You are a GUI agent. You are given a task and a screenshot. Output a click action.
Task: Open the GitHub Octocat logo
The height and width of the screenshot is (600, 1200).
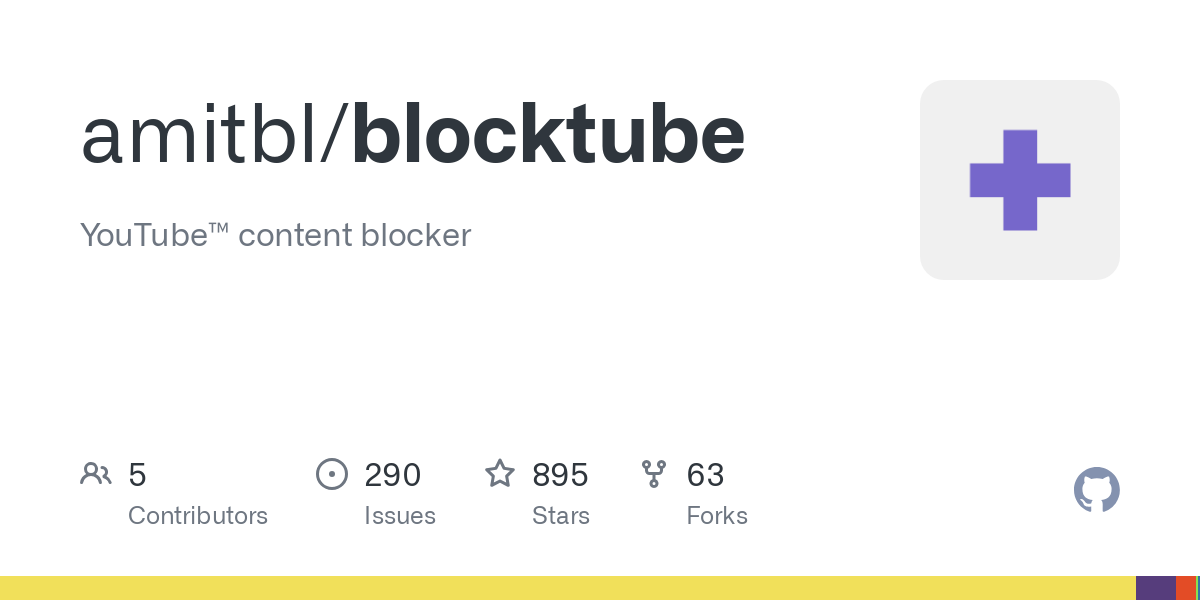1096,490
